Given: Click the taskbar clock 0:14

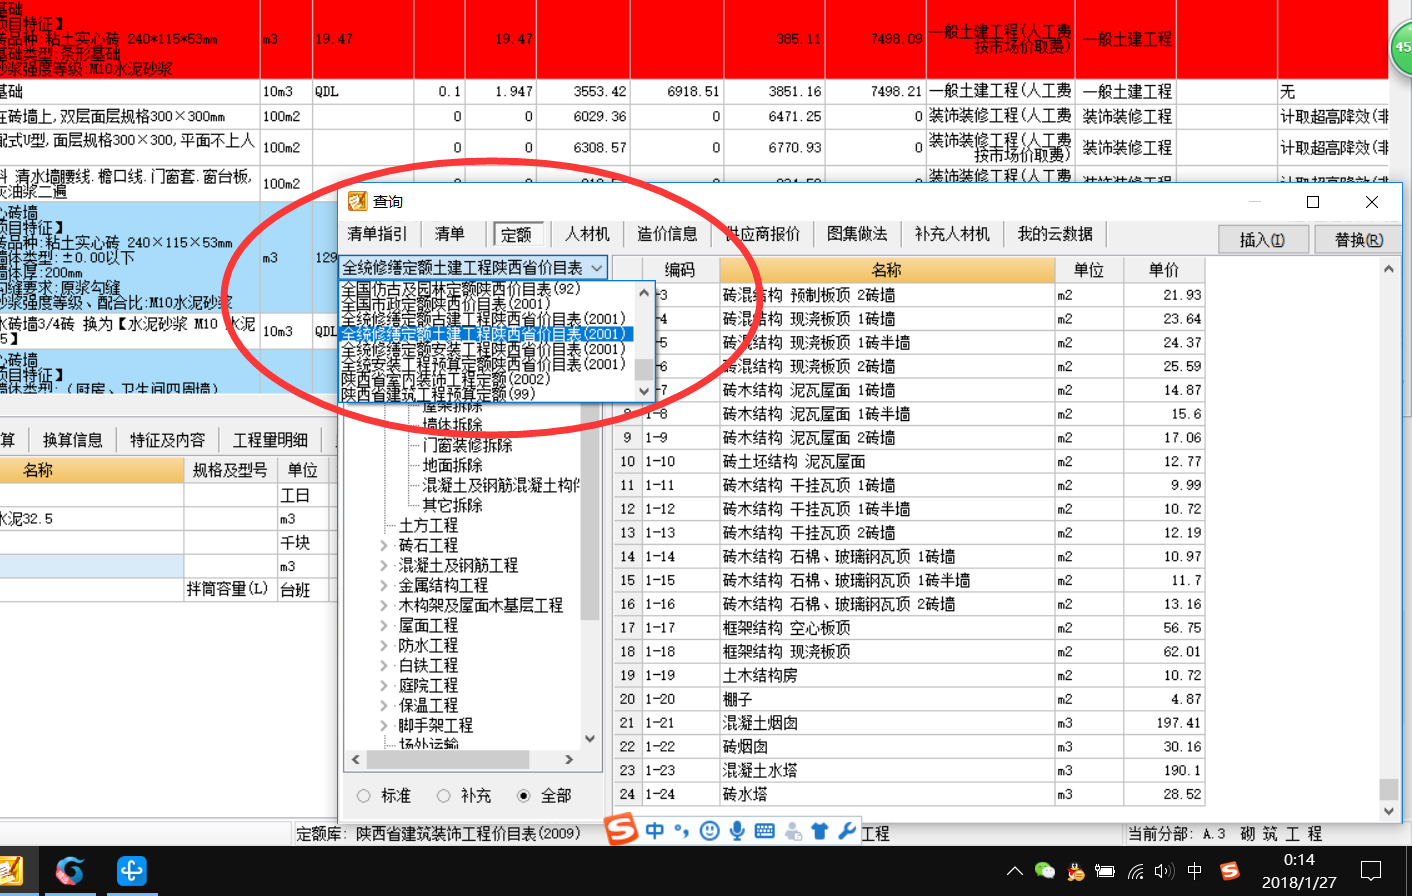Looking at the screenshot, I should [x=1299, y=860].
